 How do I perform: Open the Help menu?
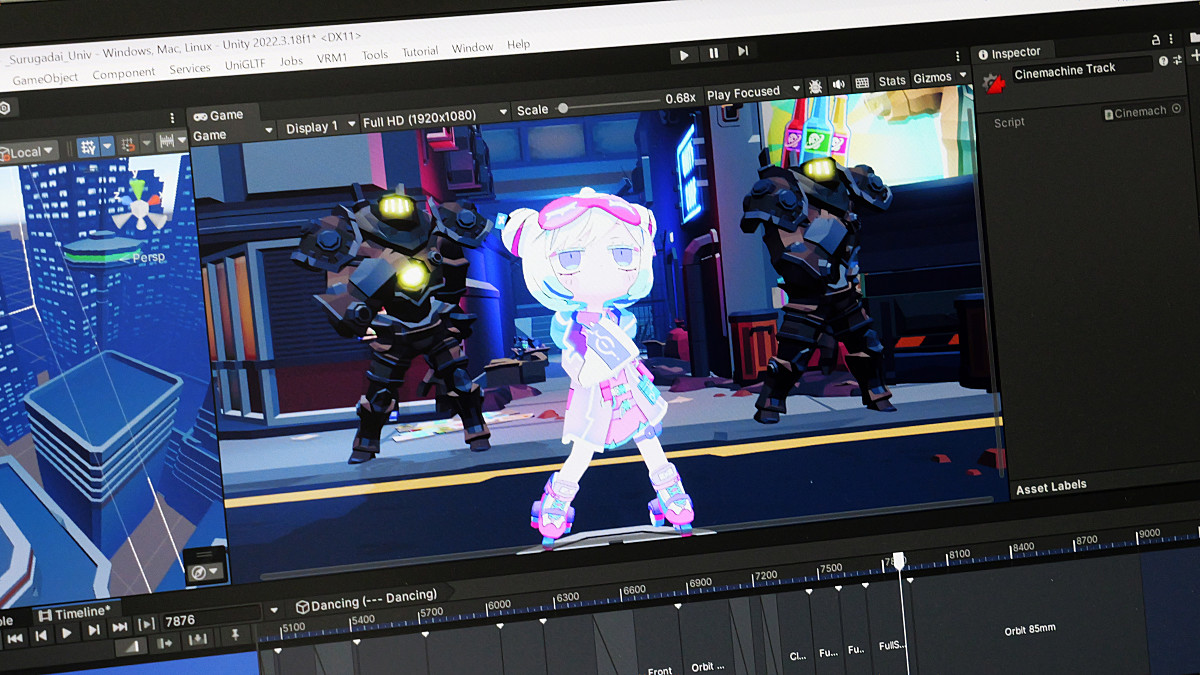tap(518, 45)
